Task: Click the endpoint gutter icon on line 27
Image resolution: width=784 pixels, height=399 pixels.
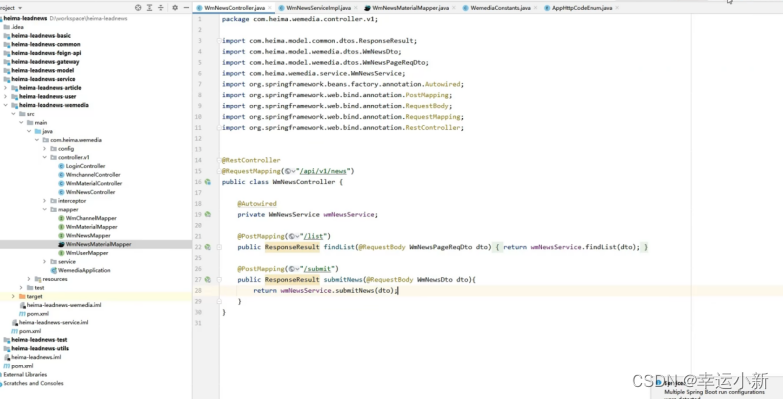Action: pyautogui.click(x=208, y=280)
